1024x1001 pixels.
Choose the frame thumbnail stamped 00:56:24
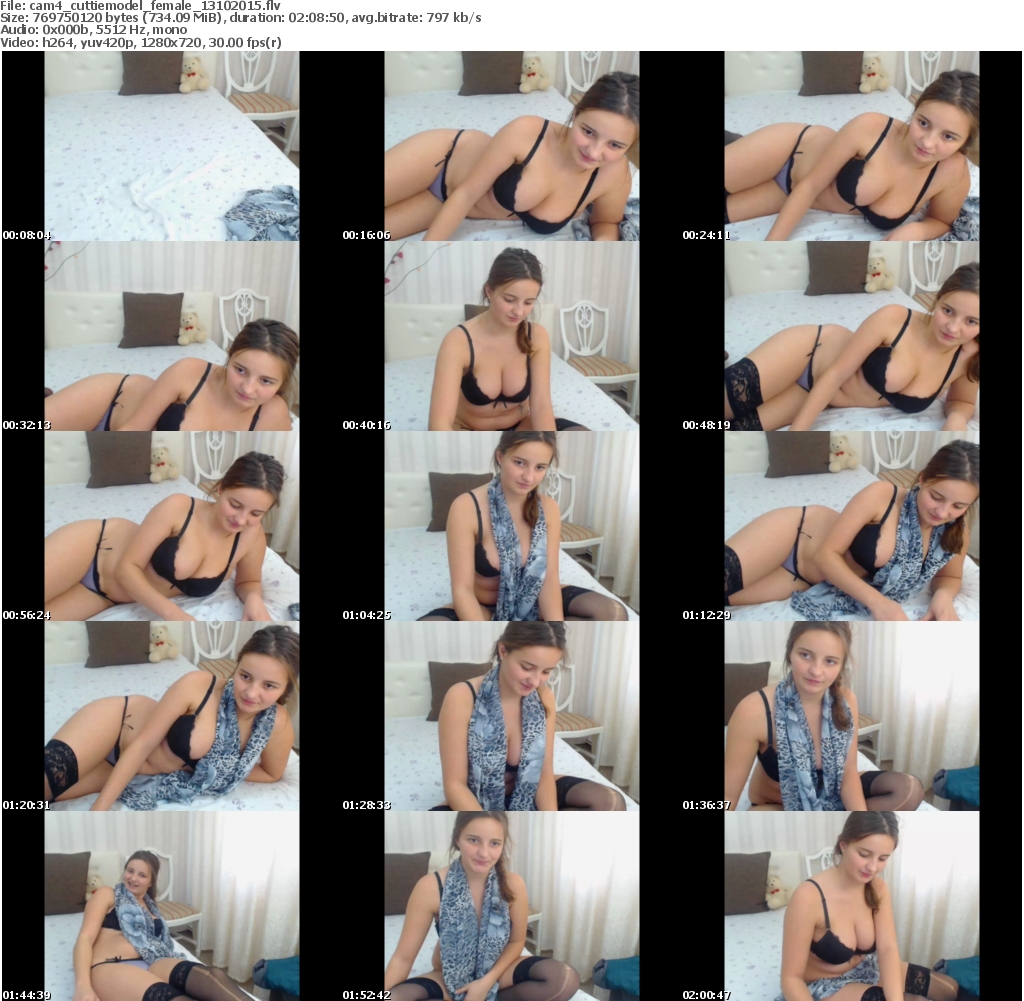pos(172,526)
